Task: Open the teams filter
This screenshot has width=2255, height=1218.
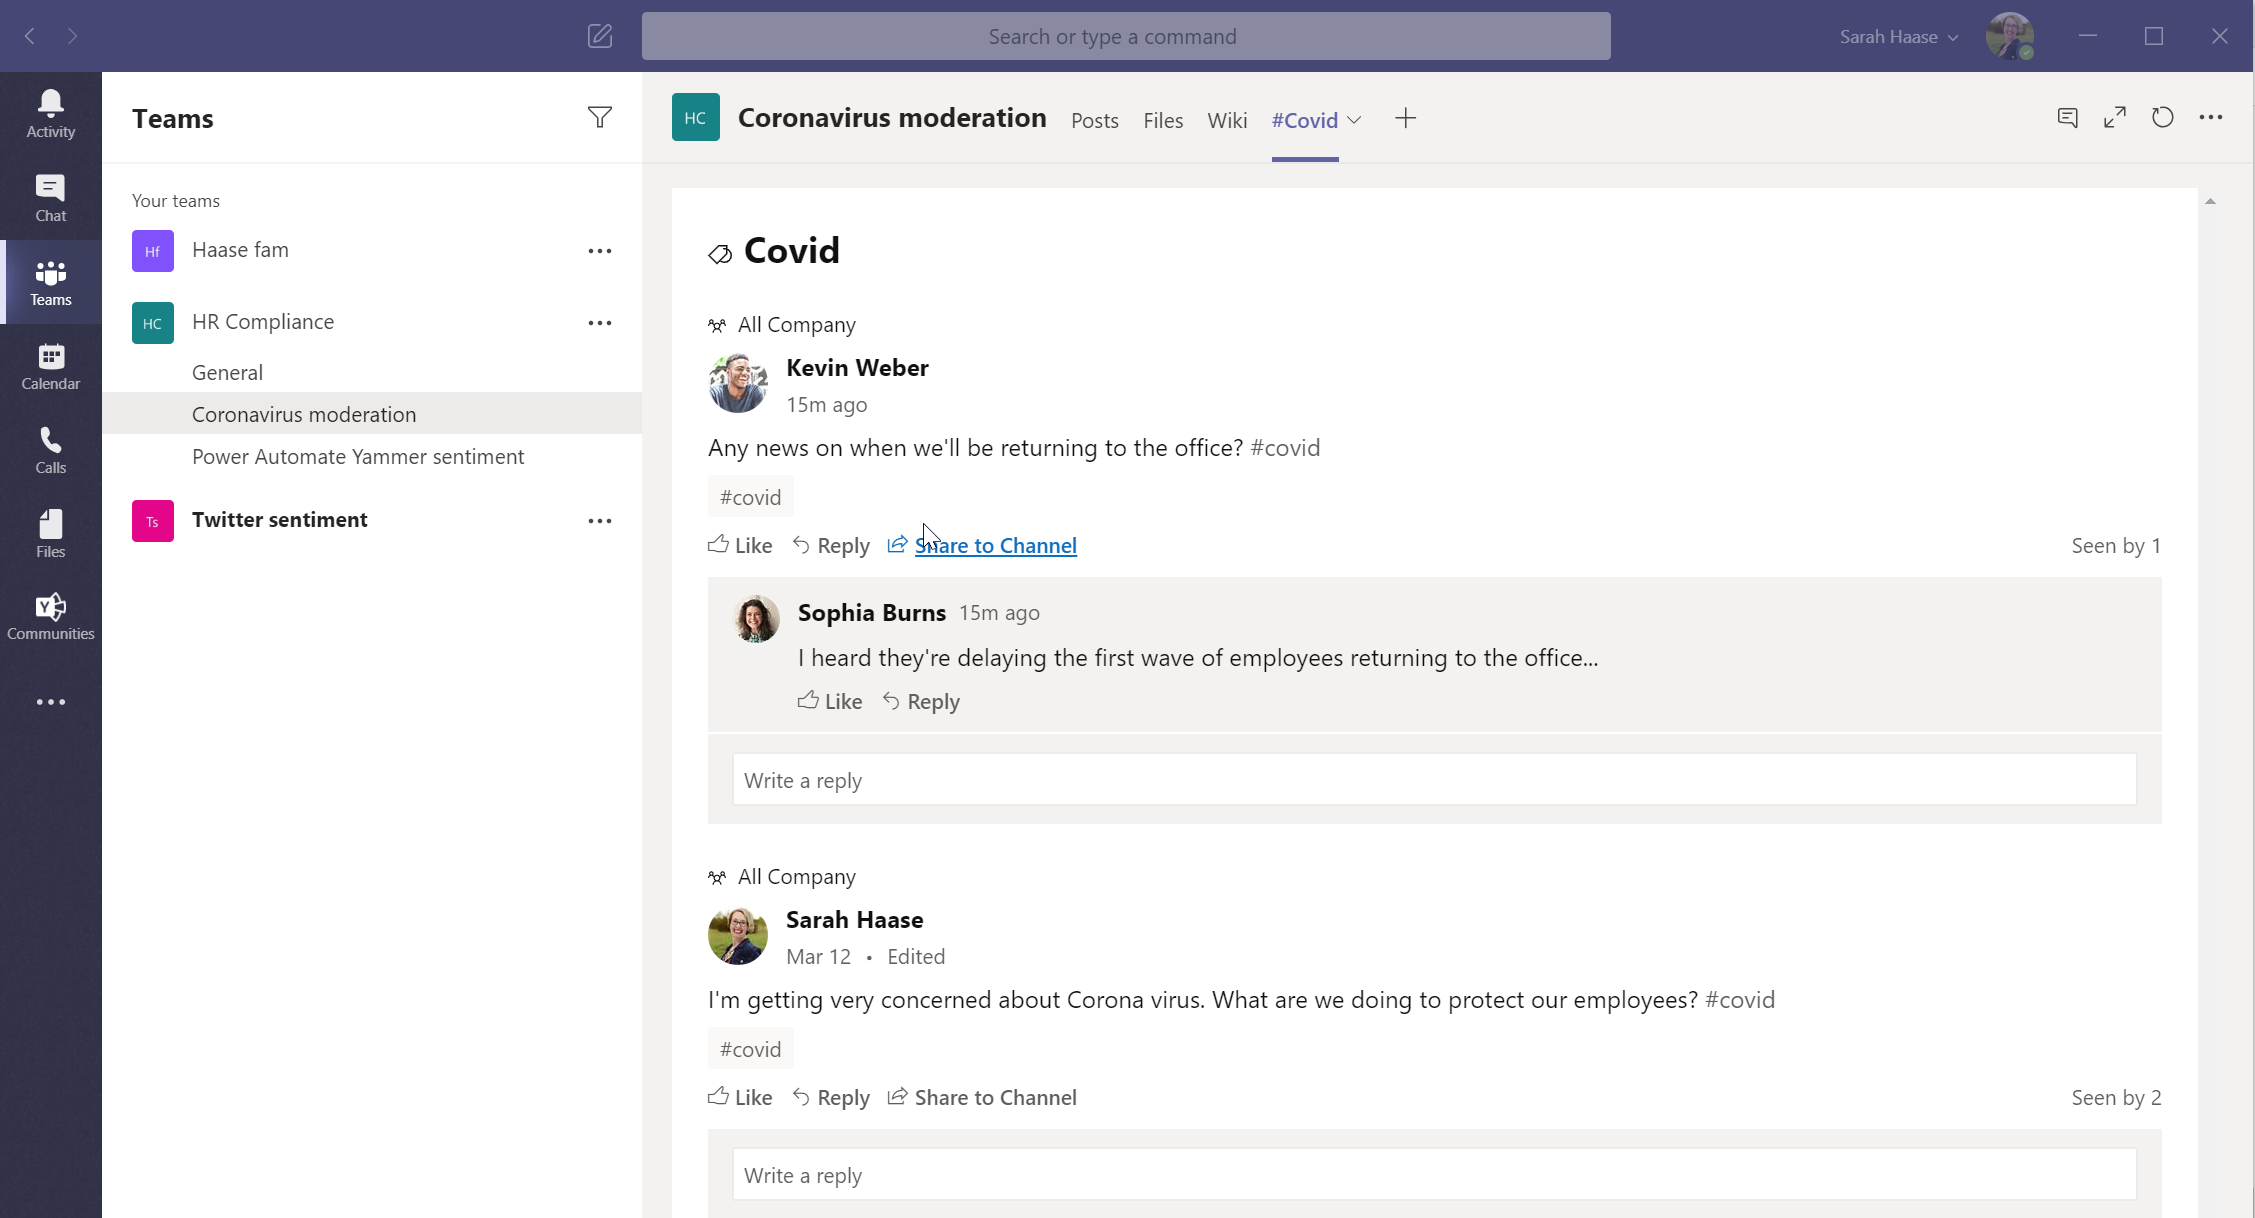Action: click(x=599, y=117)
